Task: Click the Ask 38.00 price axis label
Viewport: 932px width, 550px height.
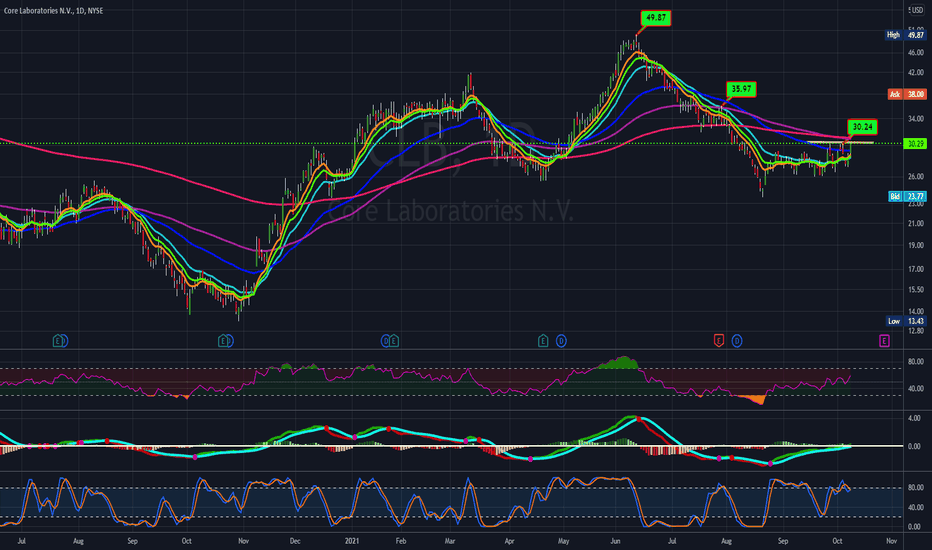Action: point(907,94)
